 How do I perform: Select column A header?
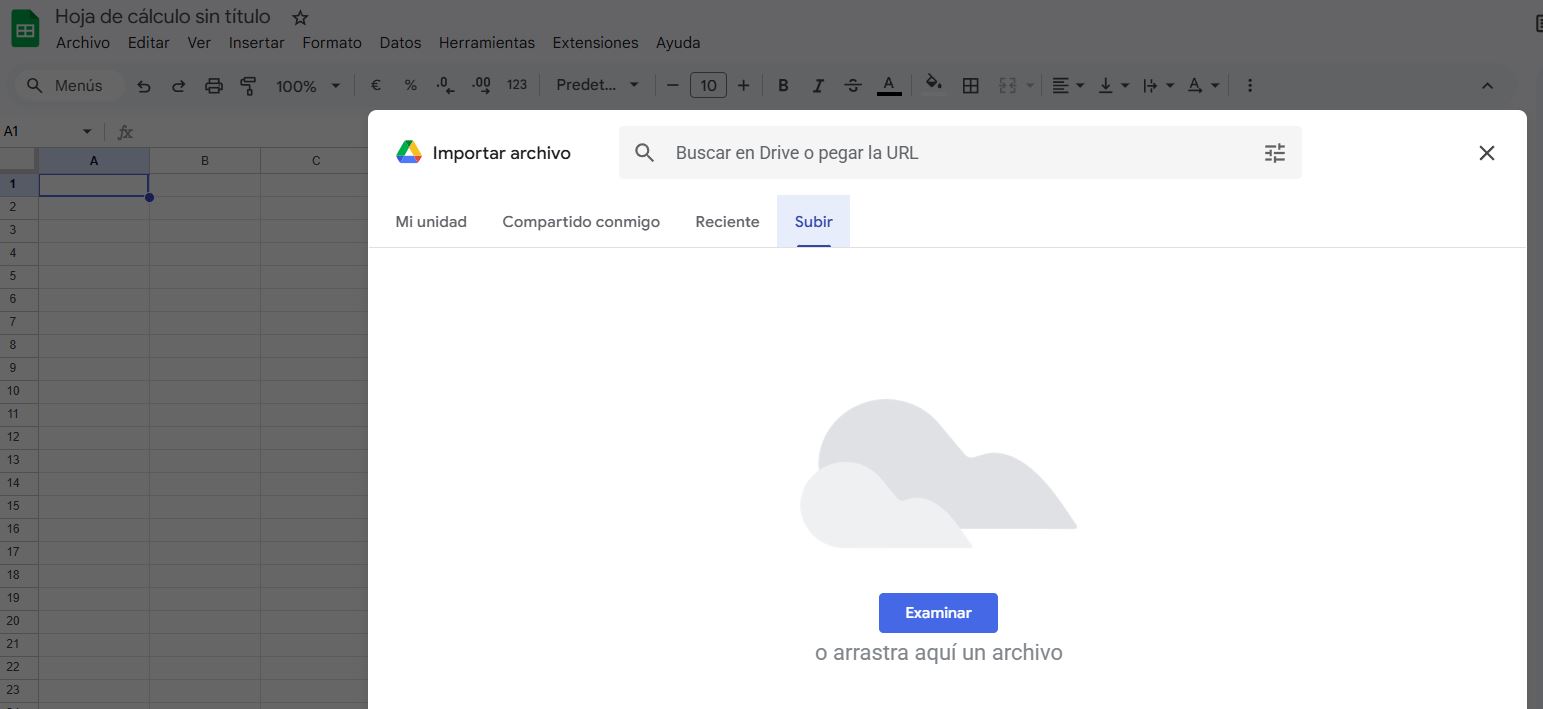94,161
